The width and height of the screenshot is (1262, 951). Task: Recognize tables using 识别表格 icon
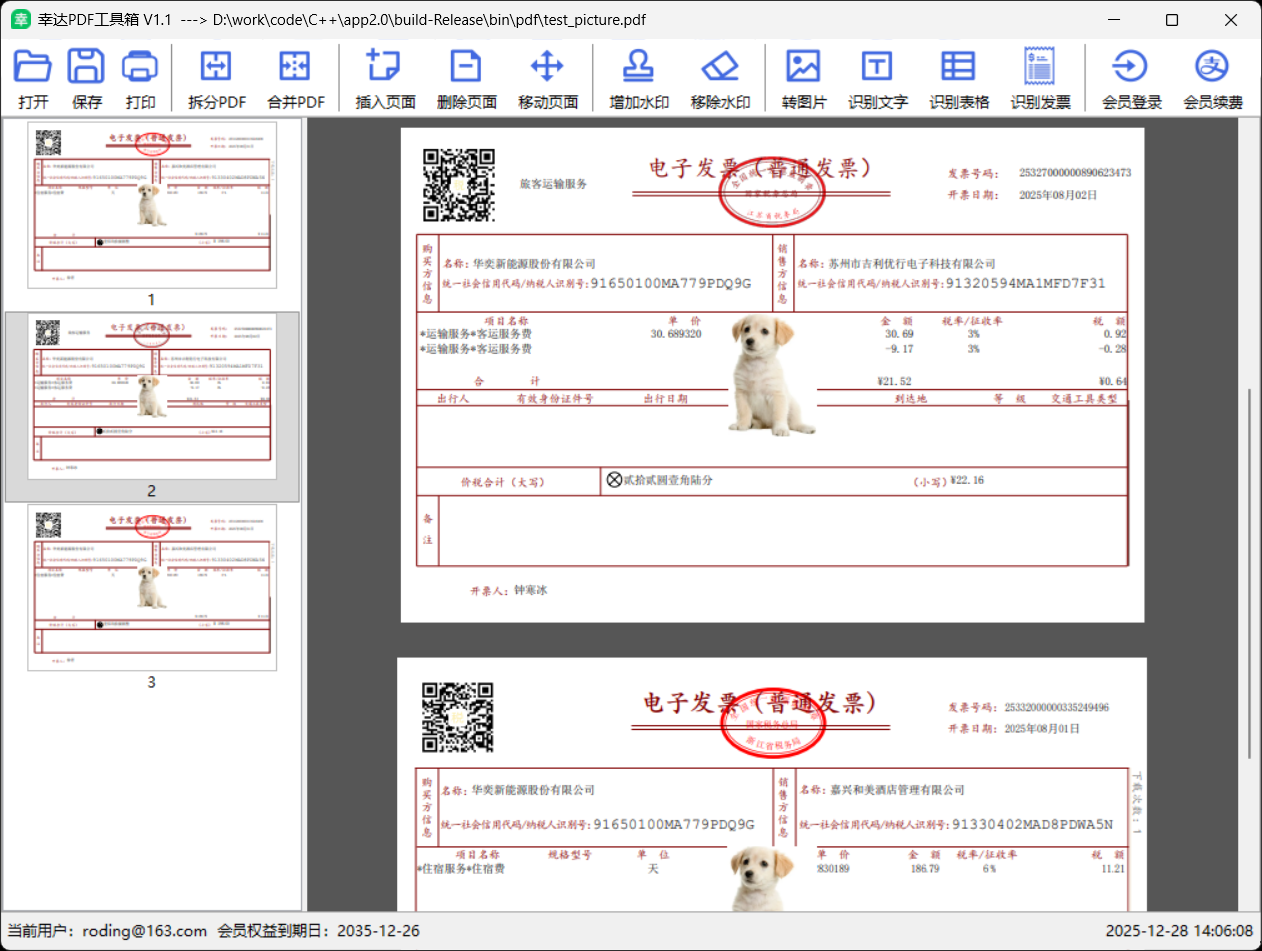point(958,67)
